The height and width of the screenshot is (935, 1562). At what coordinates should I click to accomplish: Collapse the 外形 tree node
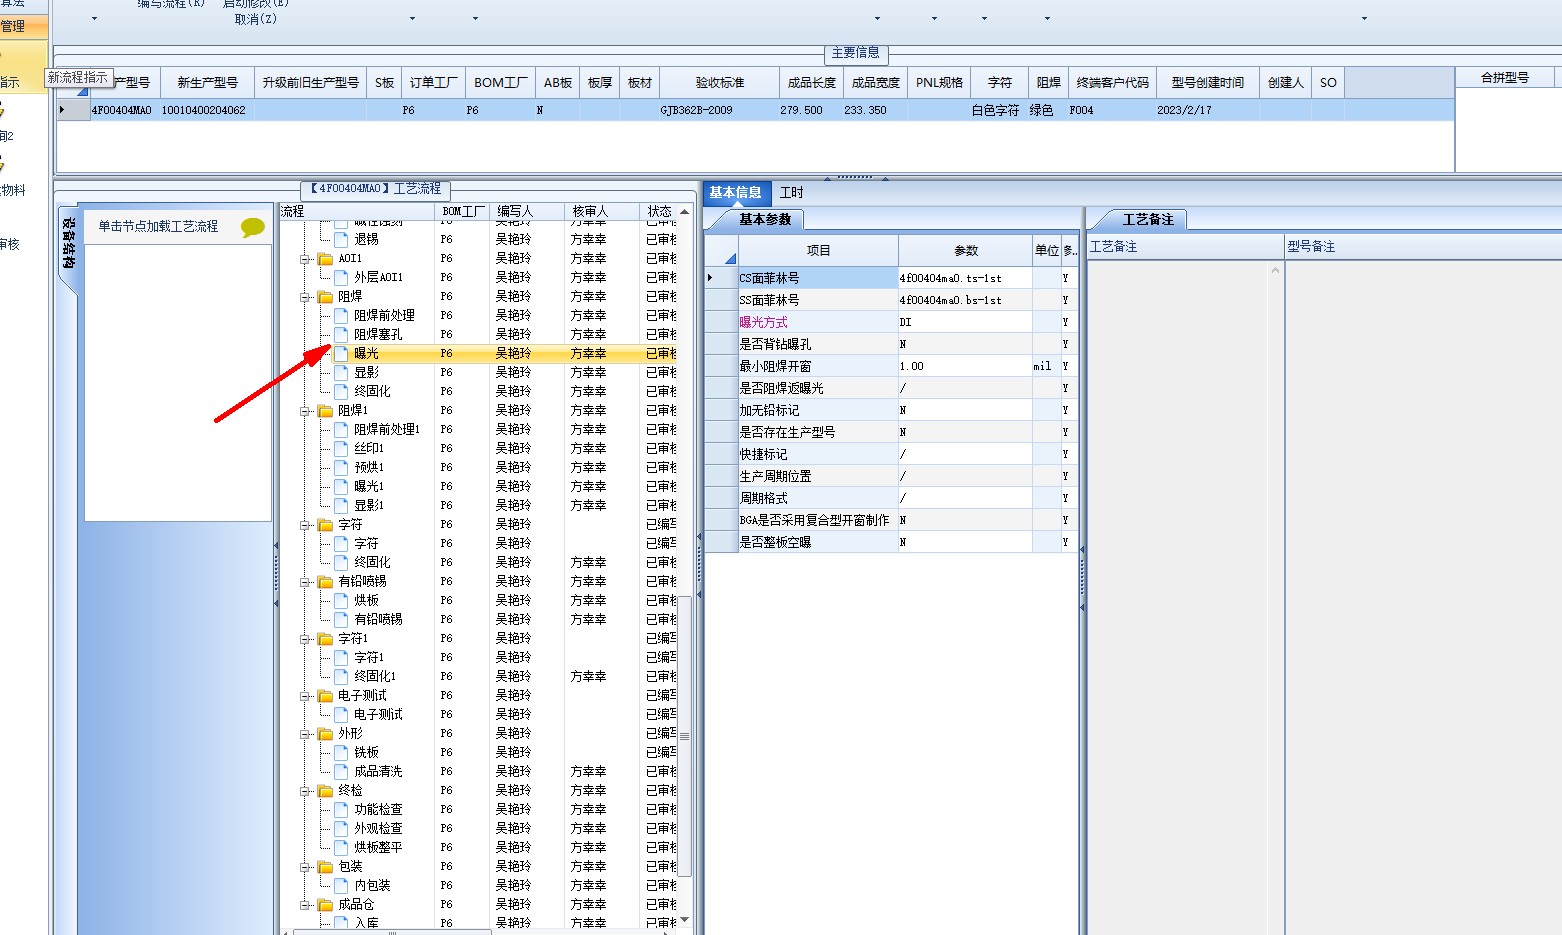tap(305, 734)
